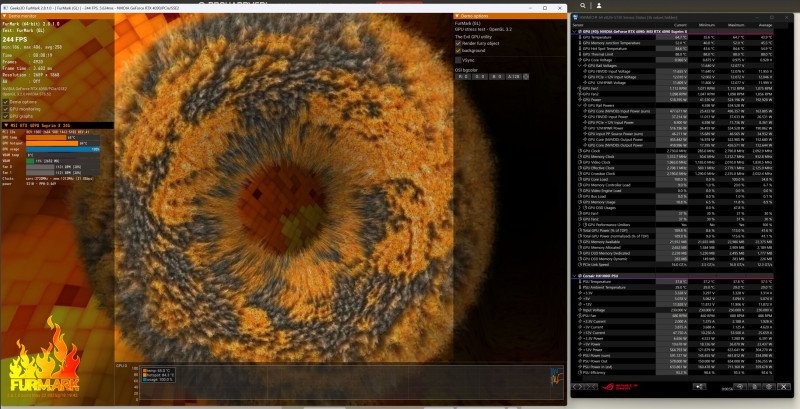Image resolution: width=800 pixels, height=409 pixels.
Task: Click the Current column header in HWiNFO
Action: [681, 25]
